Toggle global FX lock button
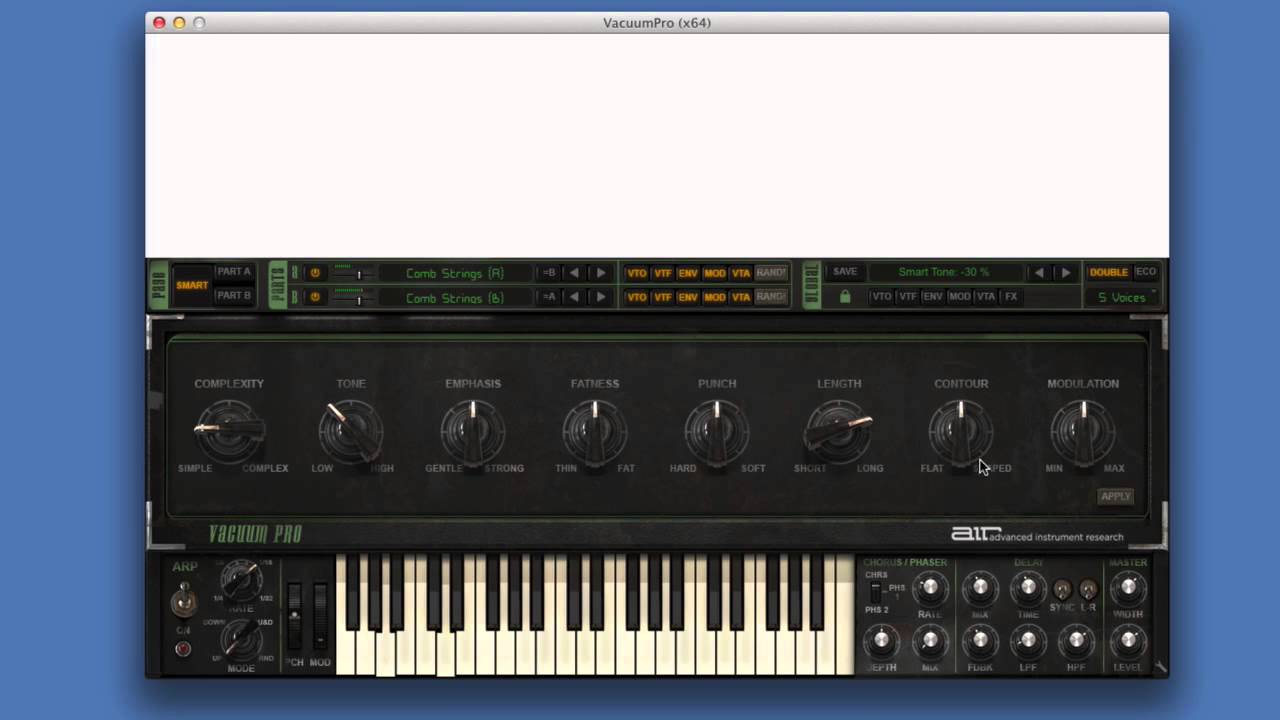The width and height of the screenshot is (1280, 720). (1011, 297)
